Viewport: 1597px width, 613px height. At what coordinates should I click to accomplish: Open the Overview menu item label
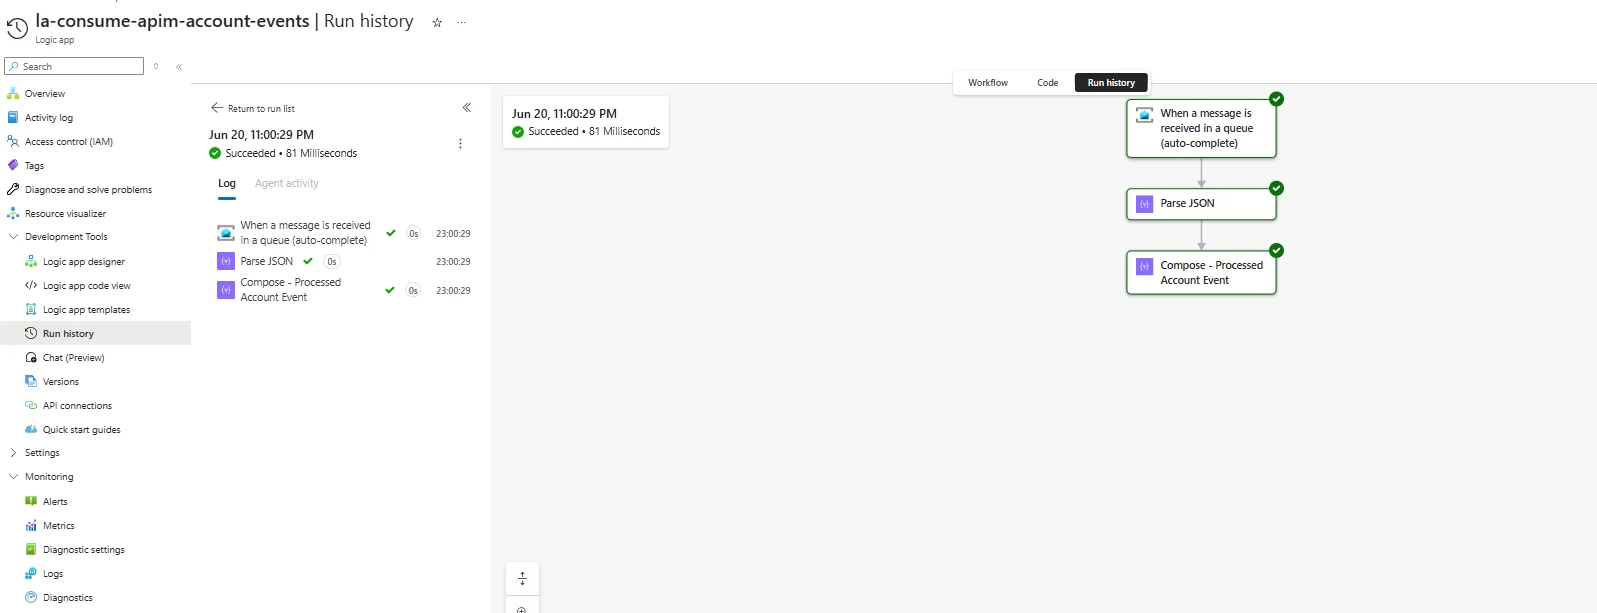[45, 94]
